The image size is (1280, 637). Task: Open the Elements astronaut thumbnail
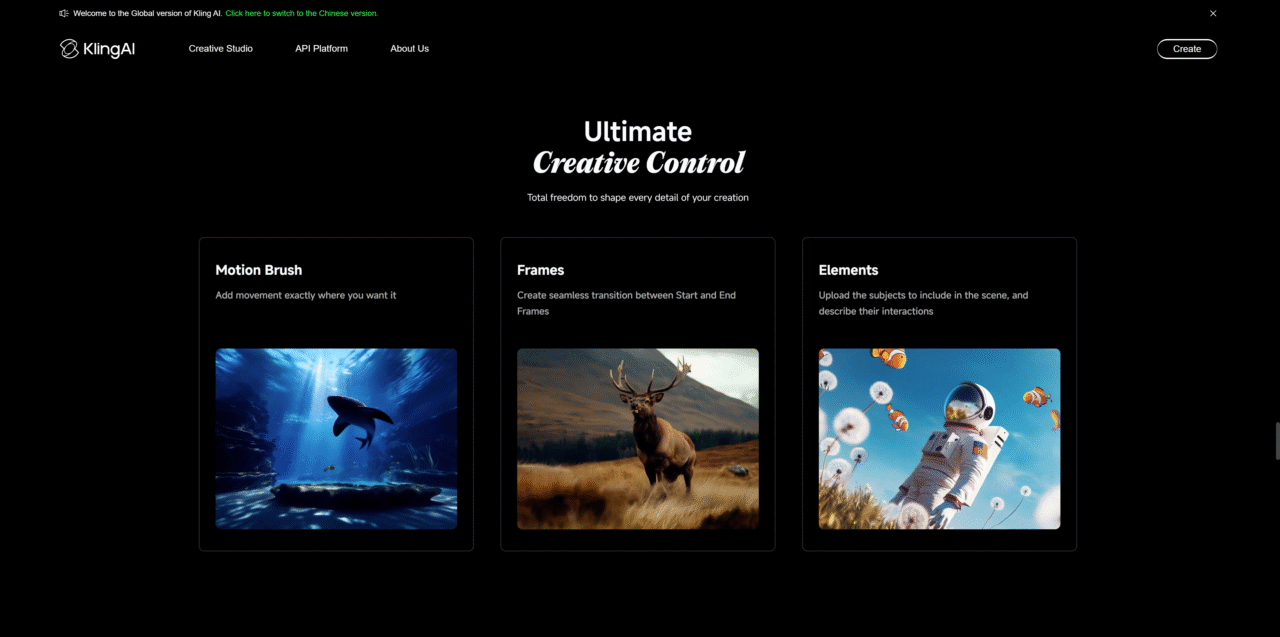939,438
